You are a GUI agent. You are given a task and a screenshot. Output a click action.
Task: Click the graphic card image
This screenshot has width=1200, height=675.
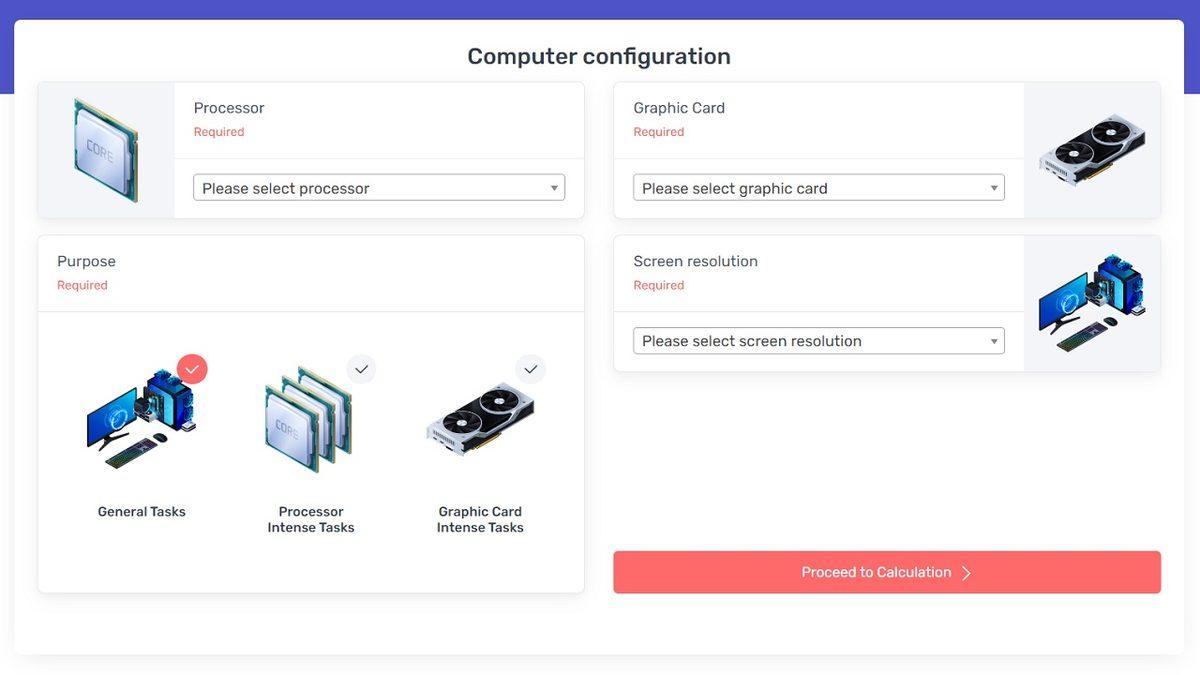point(1092,150)
